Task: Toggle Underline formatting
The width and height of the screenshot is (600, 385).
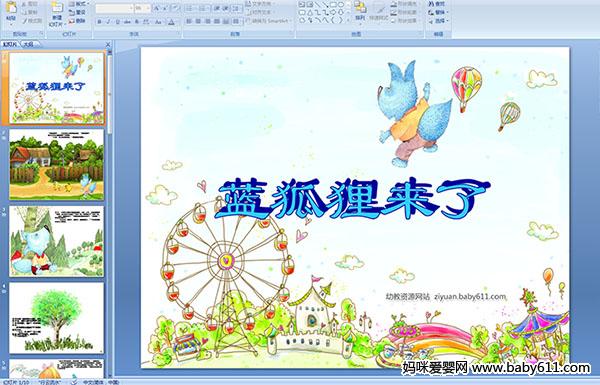Action: (x=117, y=22)
